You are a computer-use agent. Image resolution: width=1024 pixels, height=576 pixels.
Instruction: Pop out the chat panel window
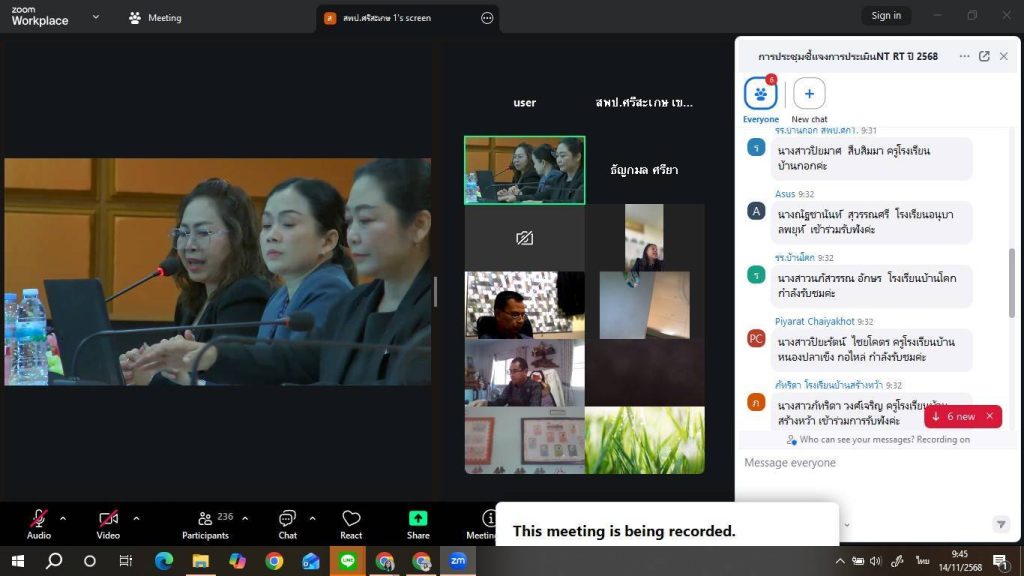[984, 56]
